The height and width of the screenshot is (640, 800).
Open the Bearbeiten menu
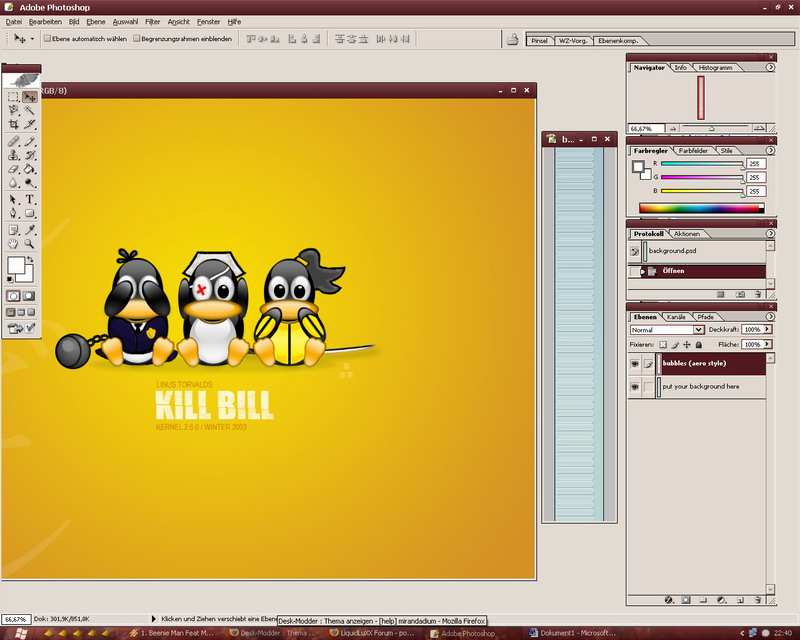pos(45,22)
